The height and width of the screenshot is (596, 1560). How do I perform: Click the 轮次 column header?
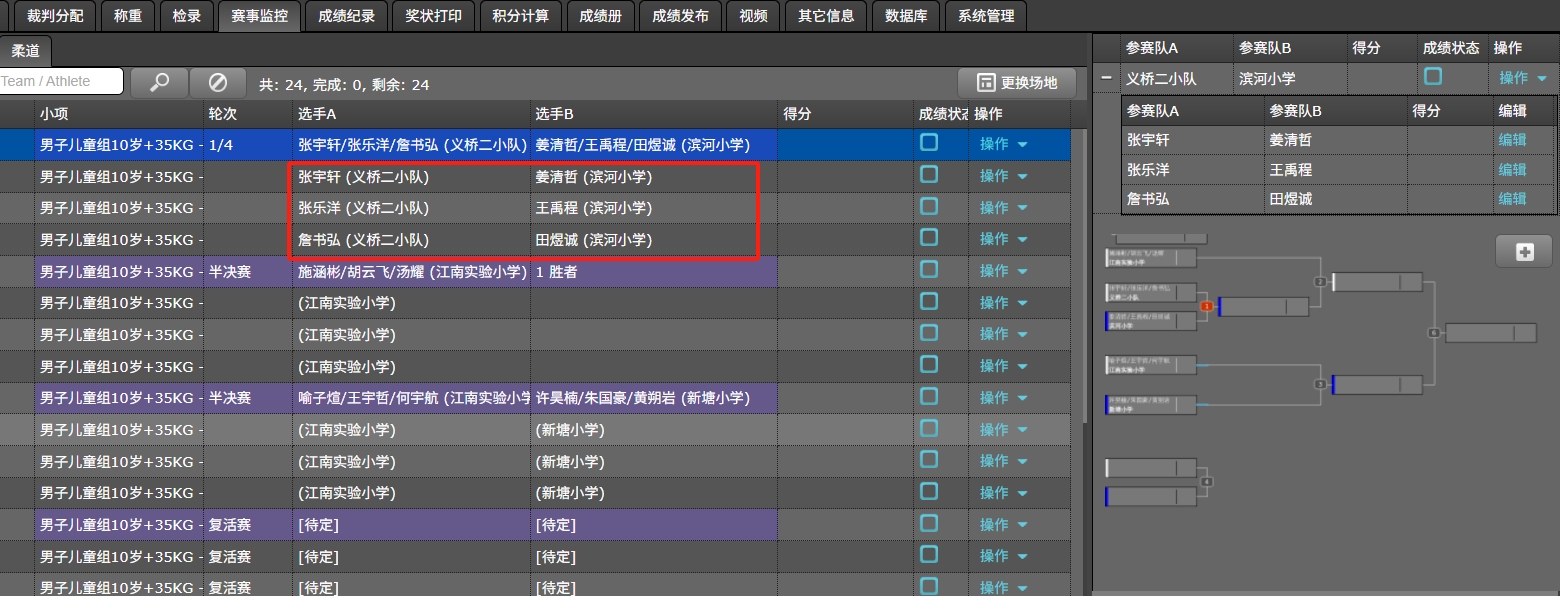click(248, 114)
